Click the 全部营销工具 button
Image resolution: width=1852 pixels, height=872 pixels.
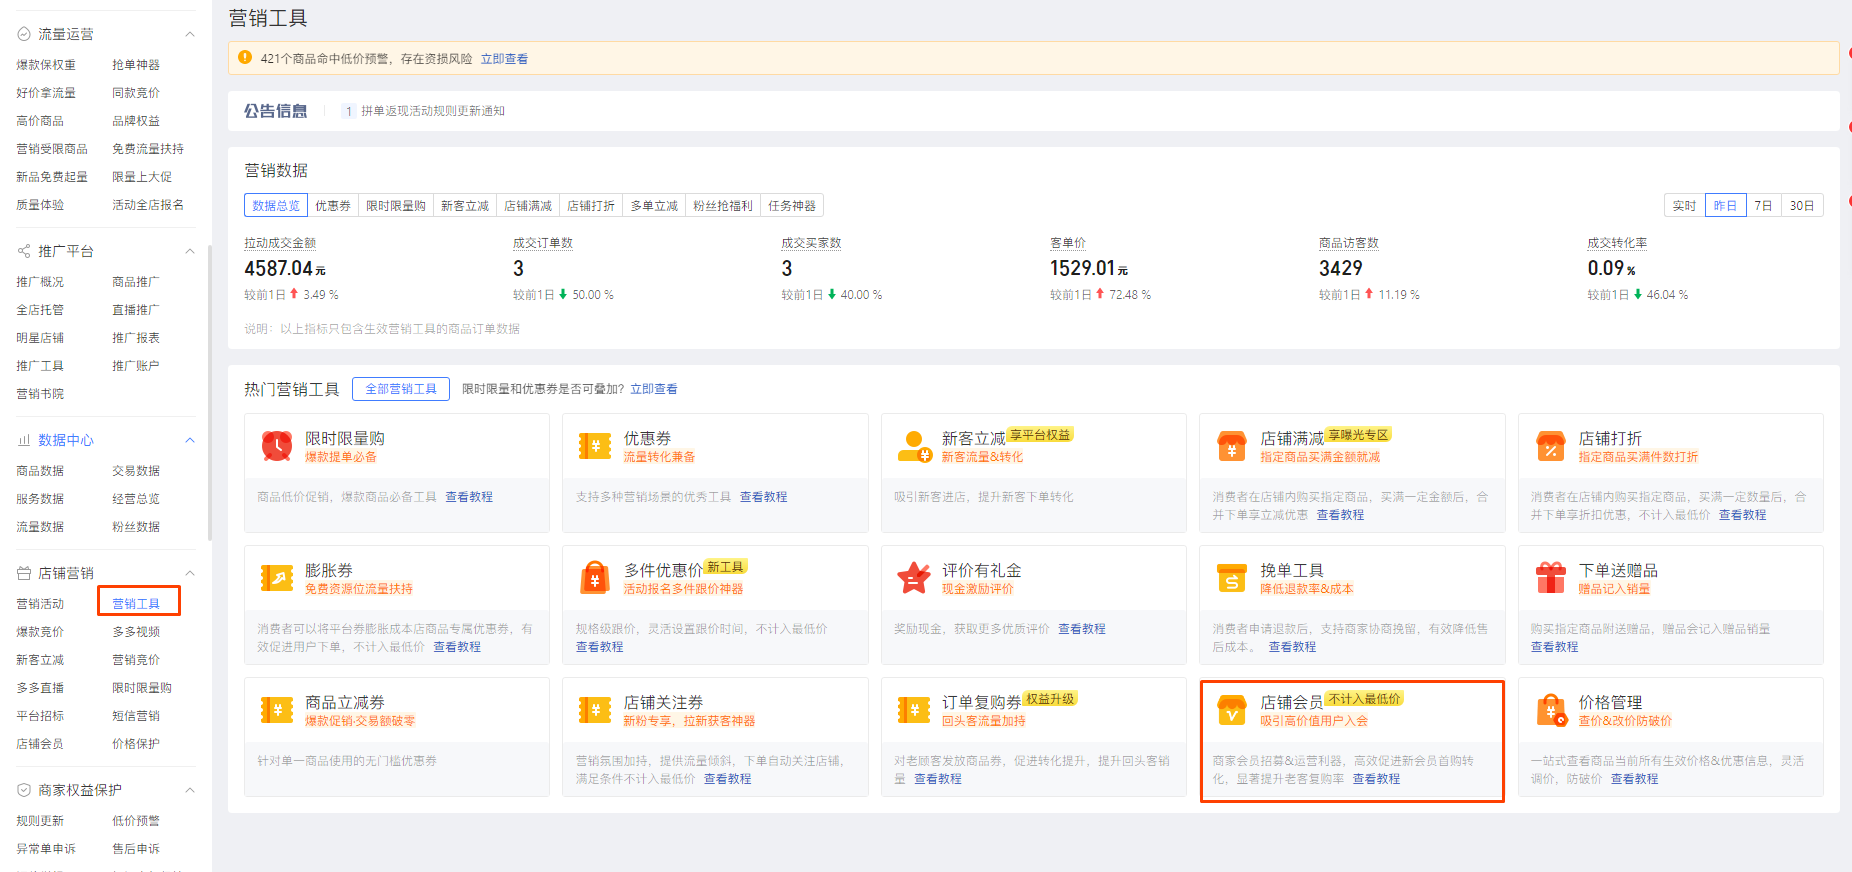click(x=401, y=389)
